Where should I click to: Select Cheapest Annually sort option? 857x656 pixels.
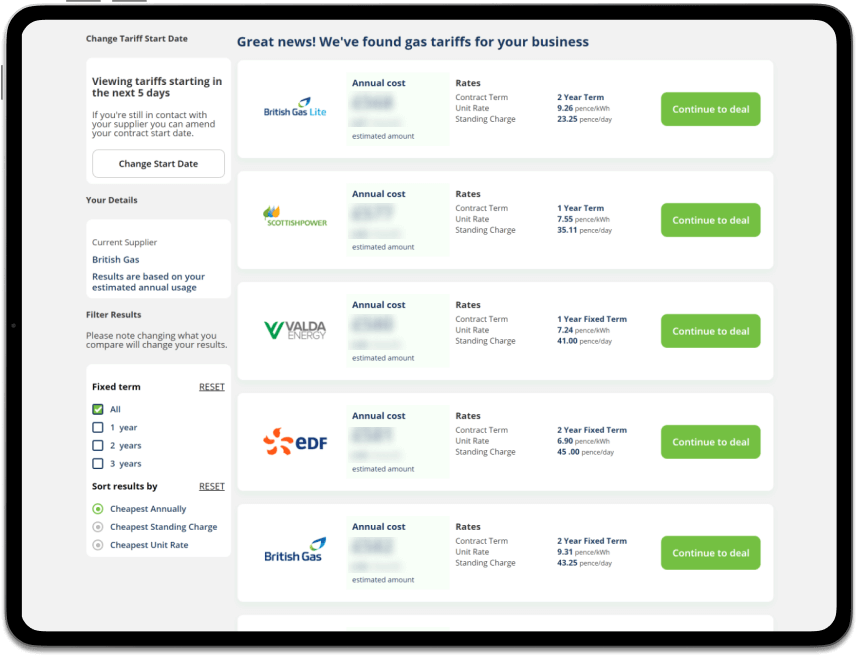point(98,509)
